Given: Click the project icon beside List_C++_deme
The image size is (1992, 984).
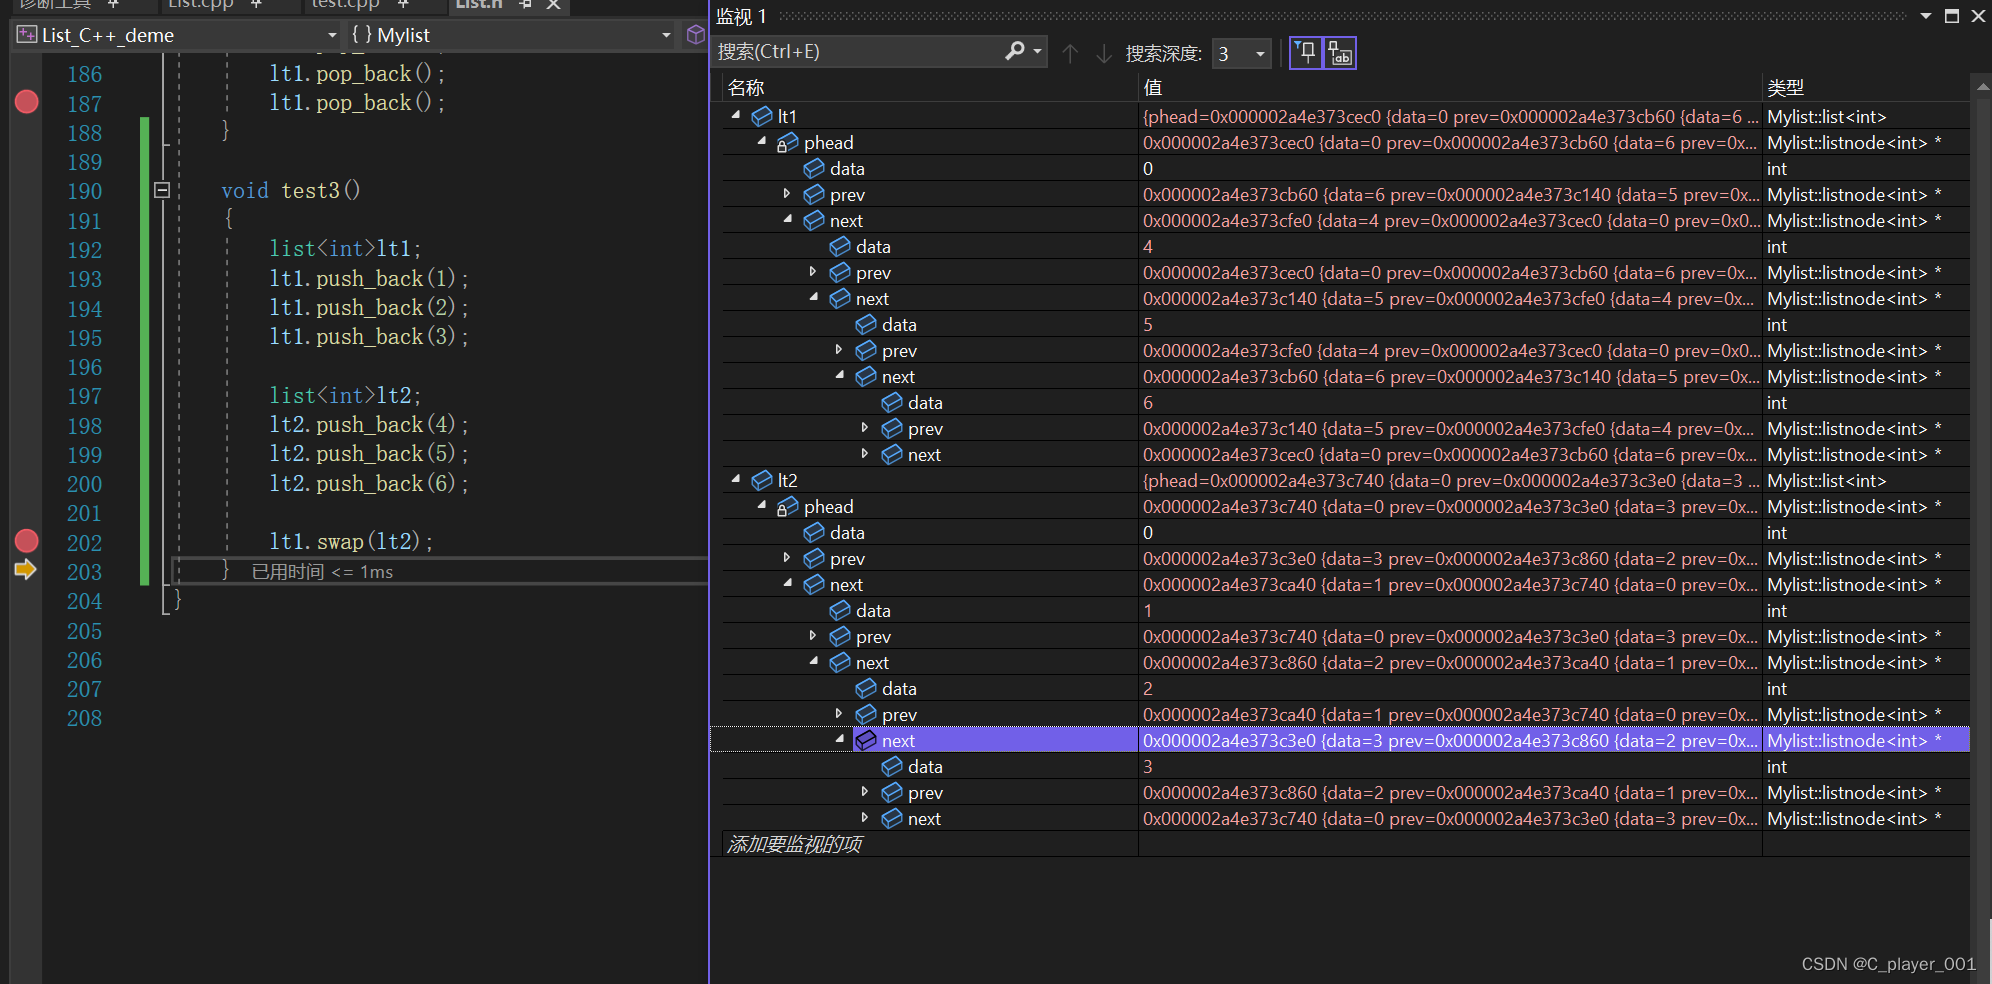Looking at the screenshot, I should (x=27, y=35).
